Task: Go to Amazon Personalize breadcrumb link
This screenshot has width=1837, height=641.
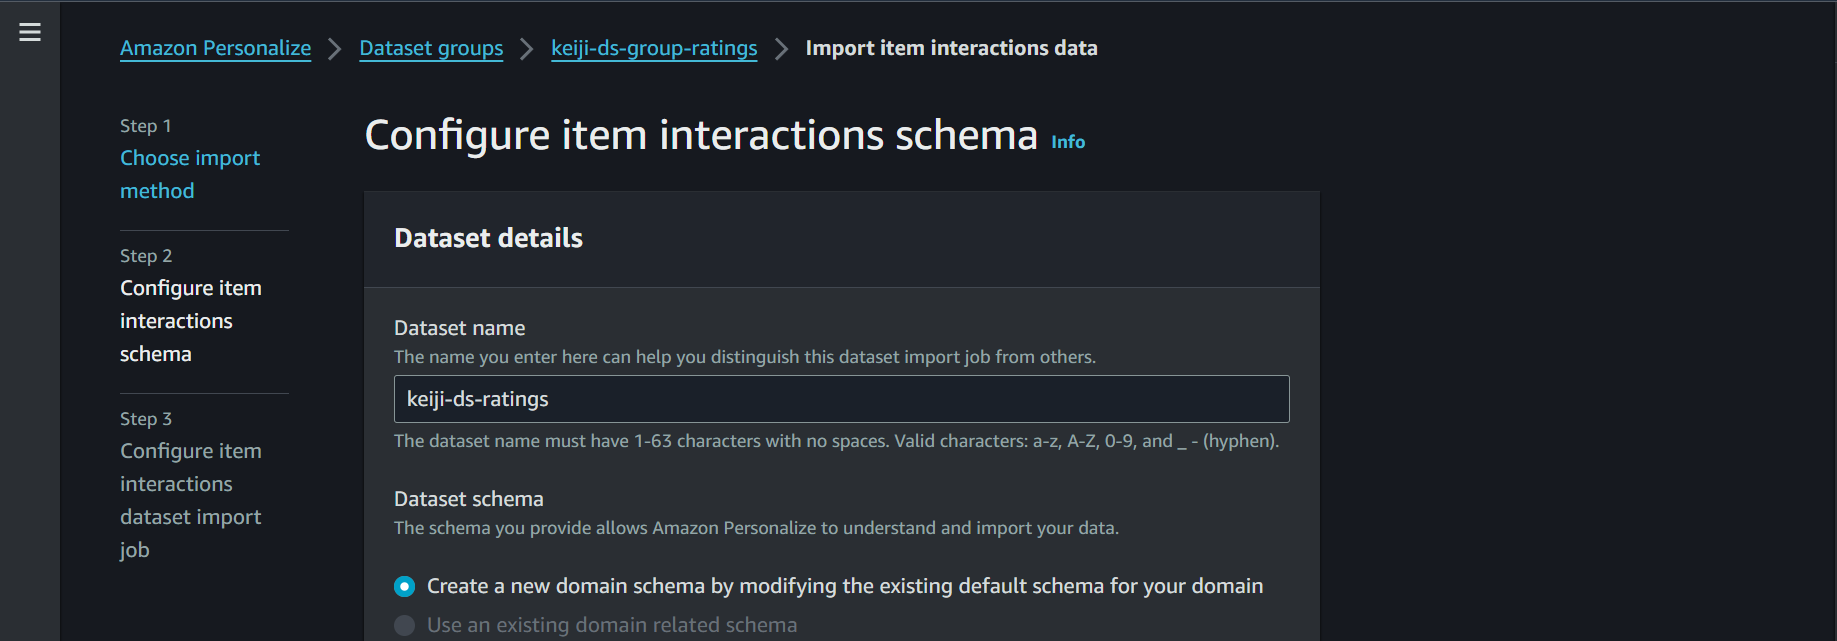Action: click(x=215, y=48)
